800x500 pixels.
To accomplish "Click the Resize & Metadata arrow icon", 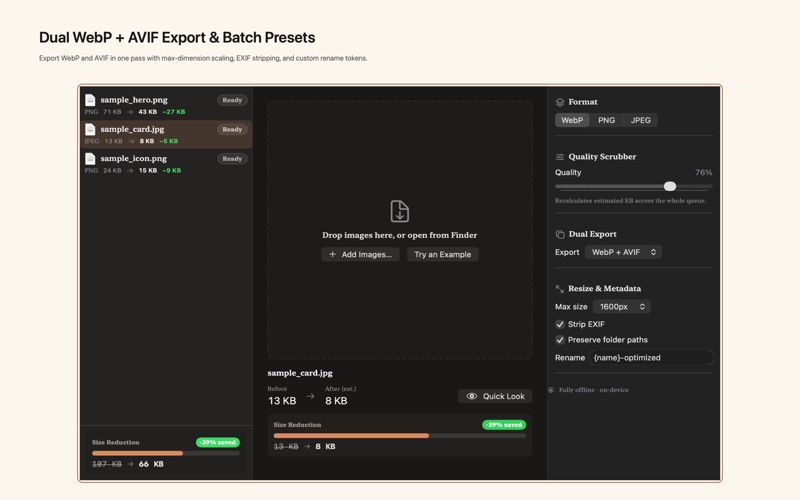I will (560, 289).
